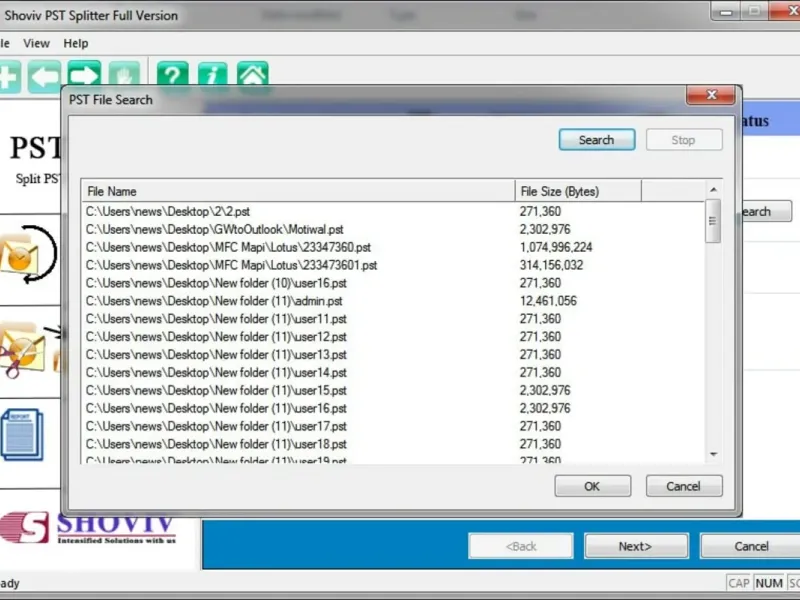Screen dimensions: 800x600
Task: Click the file list scrollbar thumb
Action: tap(713, 221)
